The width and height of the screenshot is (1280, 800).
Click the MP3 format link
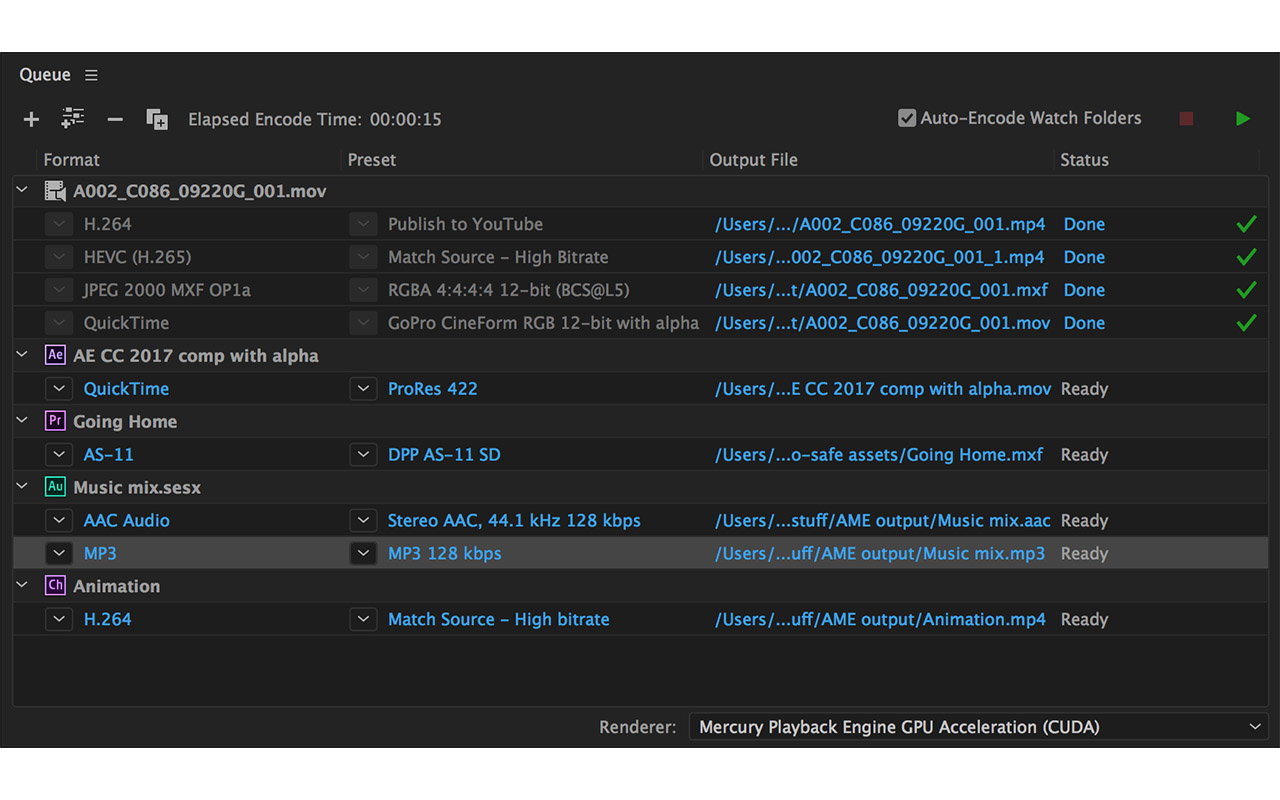100,554
